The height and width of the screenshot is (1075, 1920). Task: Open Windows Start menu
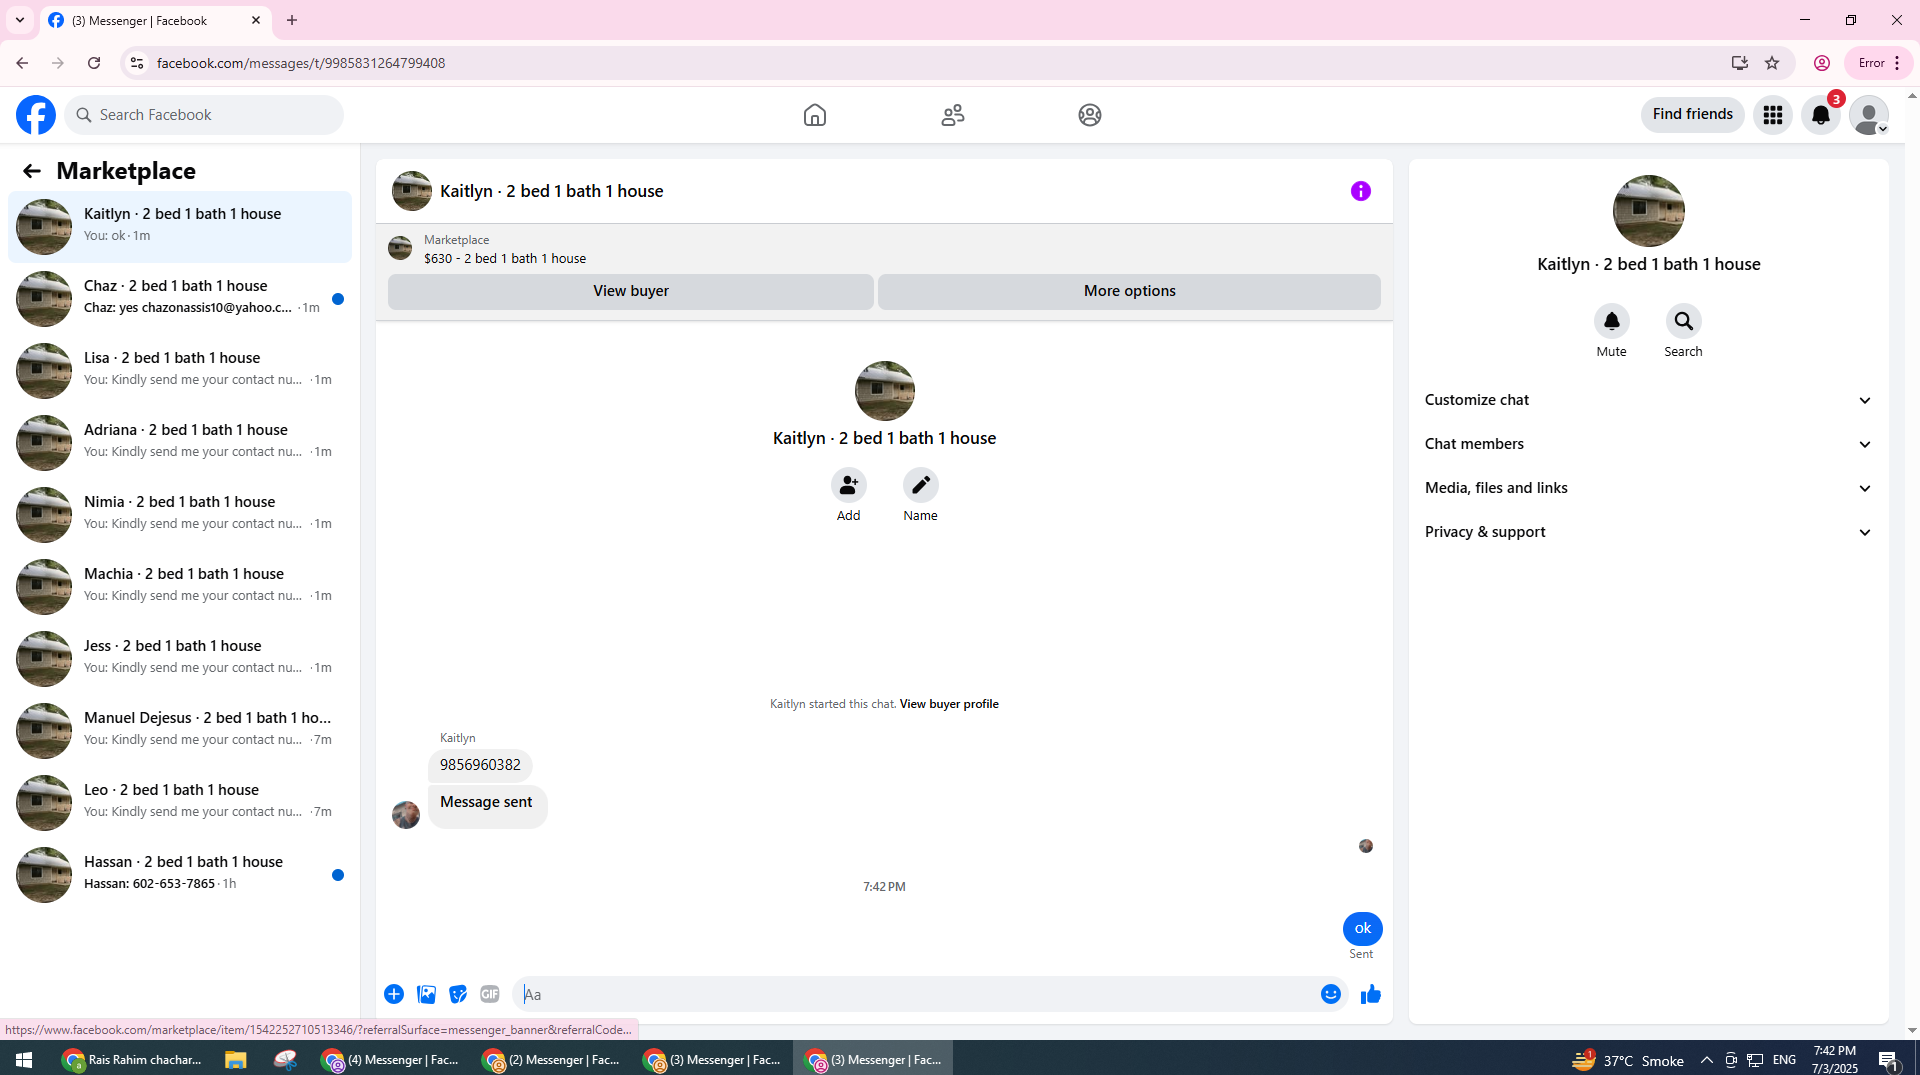[x=24, y=1060]
